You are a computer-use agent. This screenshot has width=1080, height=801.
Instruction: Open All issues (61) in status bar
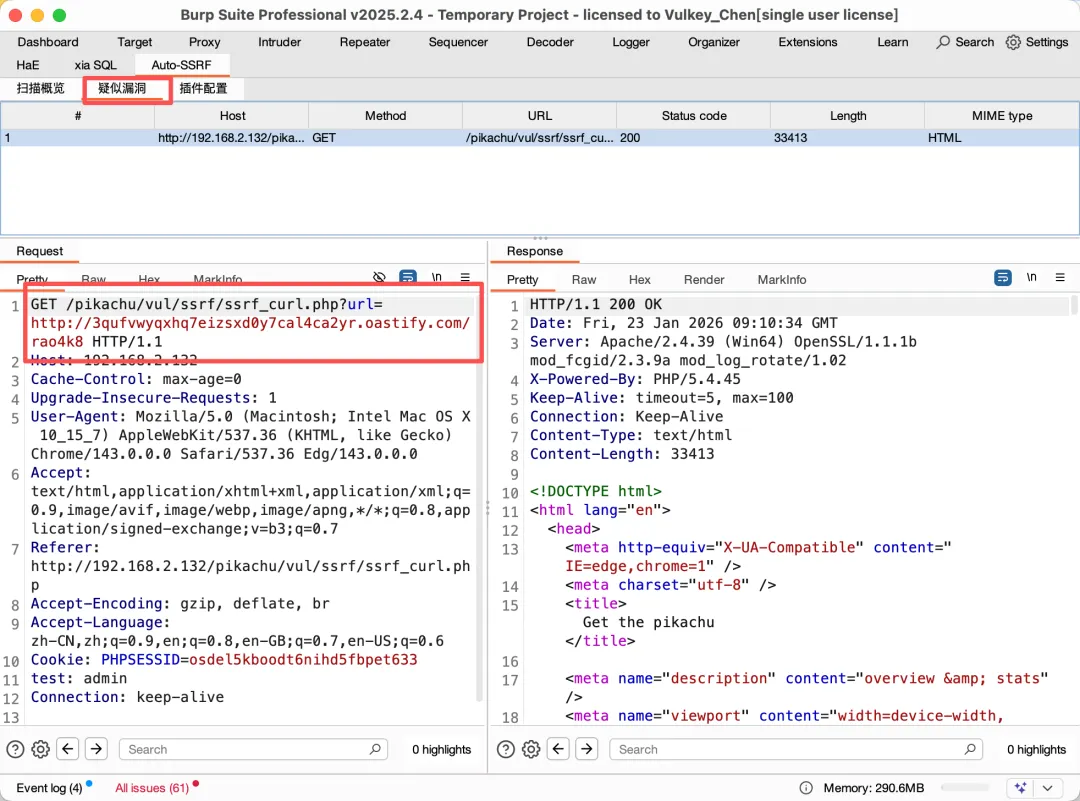click(x=152, y=788)
